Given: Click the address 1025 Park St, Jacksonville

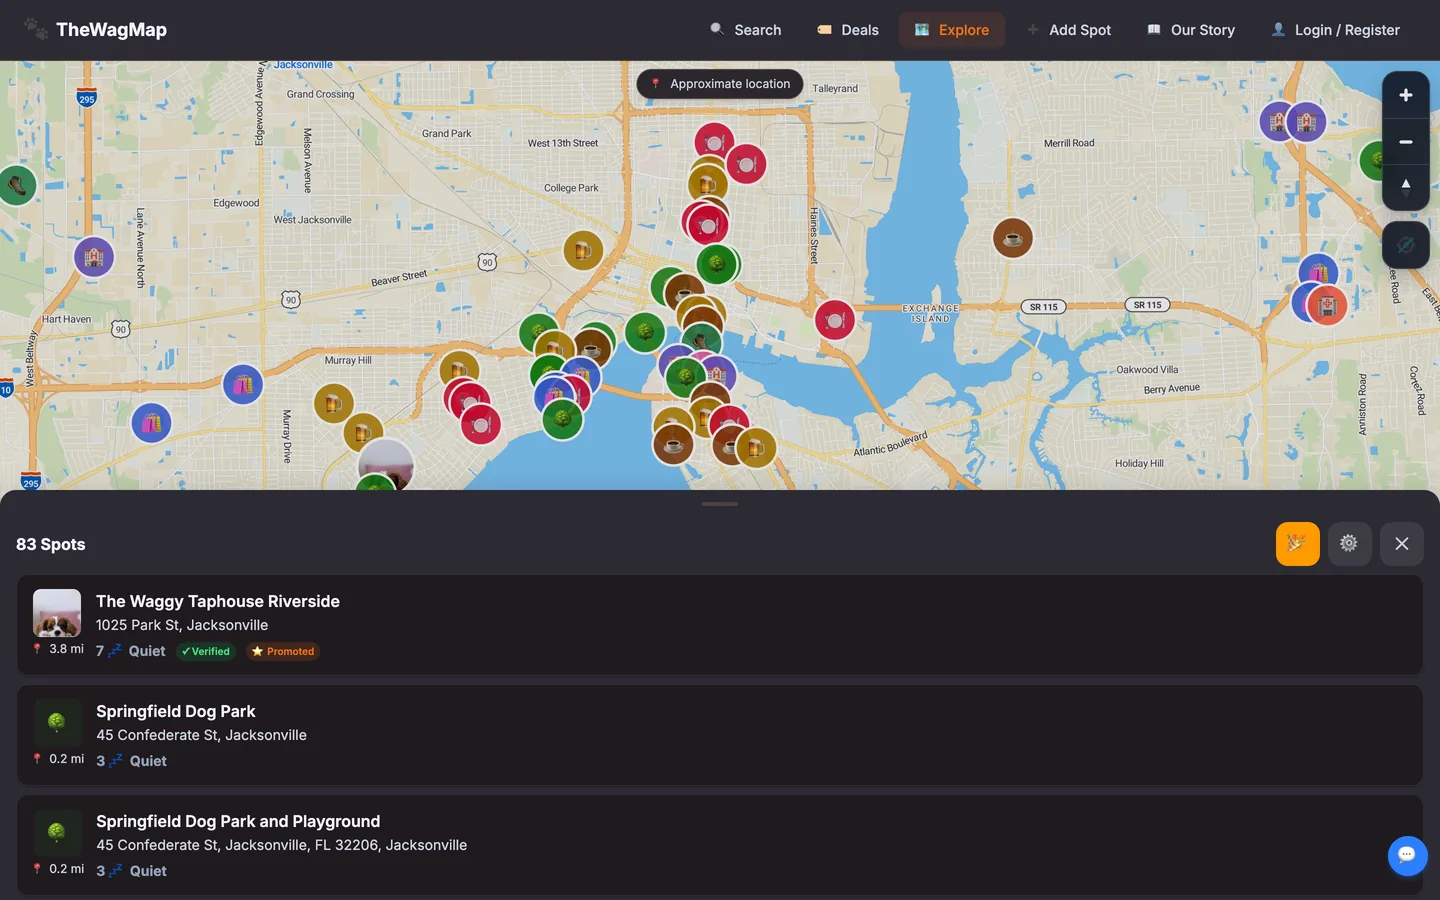Looking at the screenshot, I should click(x=182, y=625).
